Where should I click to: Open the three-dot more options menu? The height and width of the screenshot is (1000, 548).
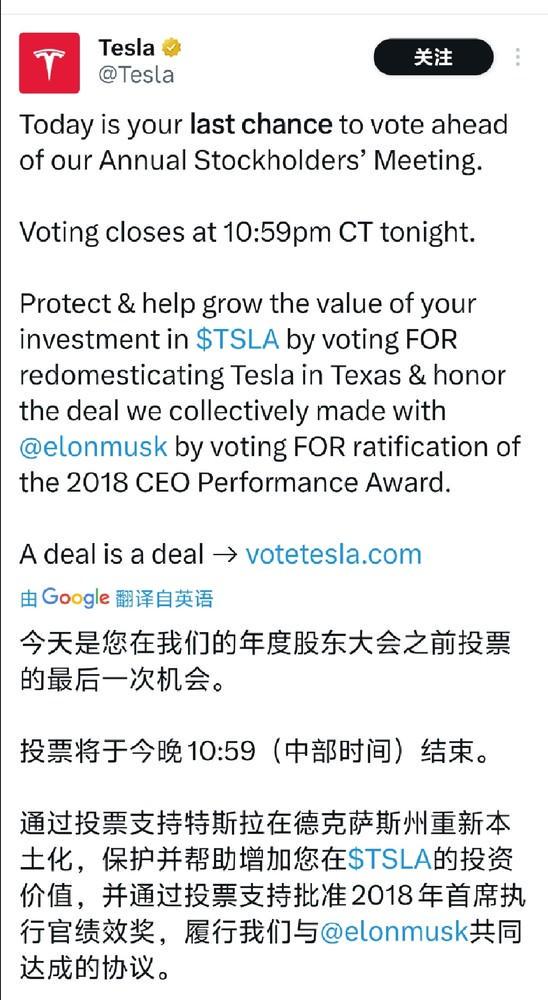[517, 57]
